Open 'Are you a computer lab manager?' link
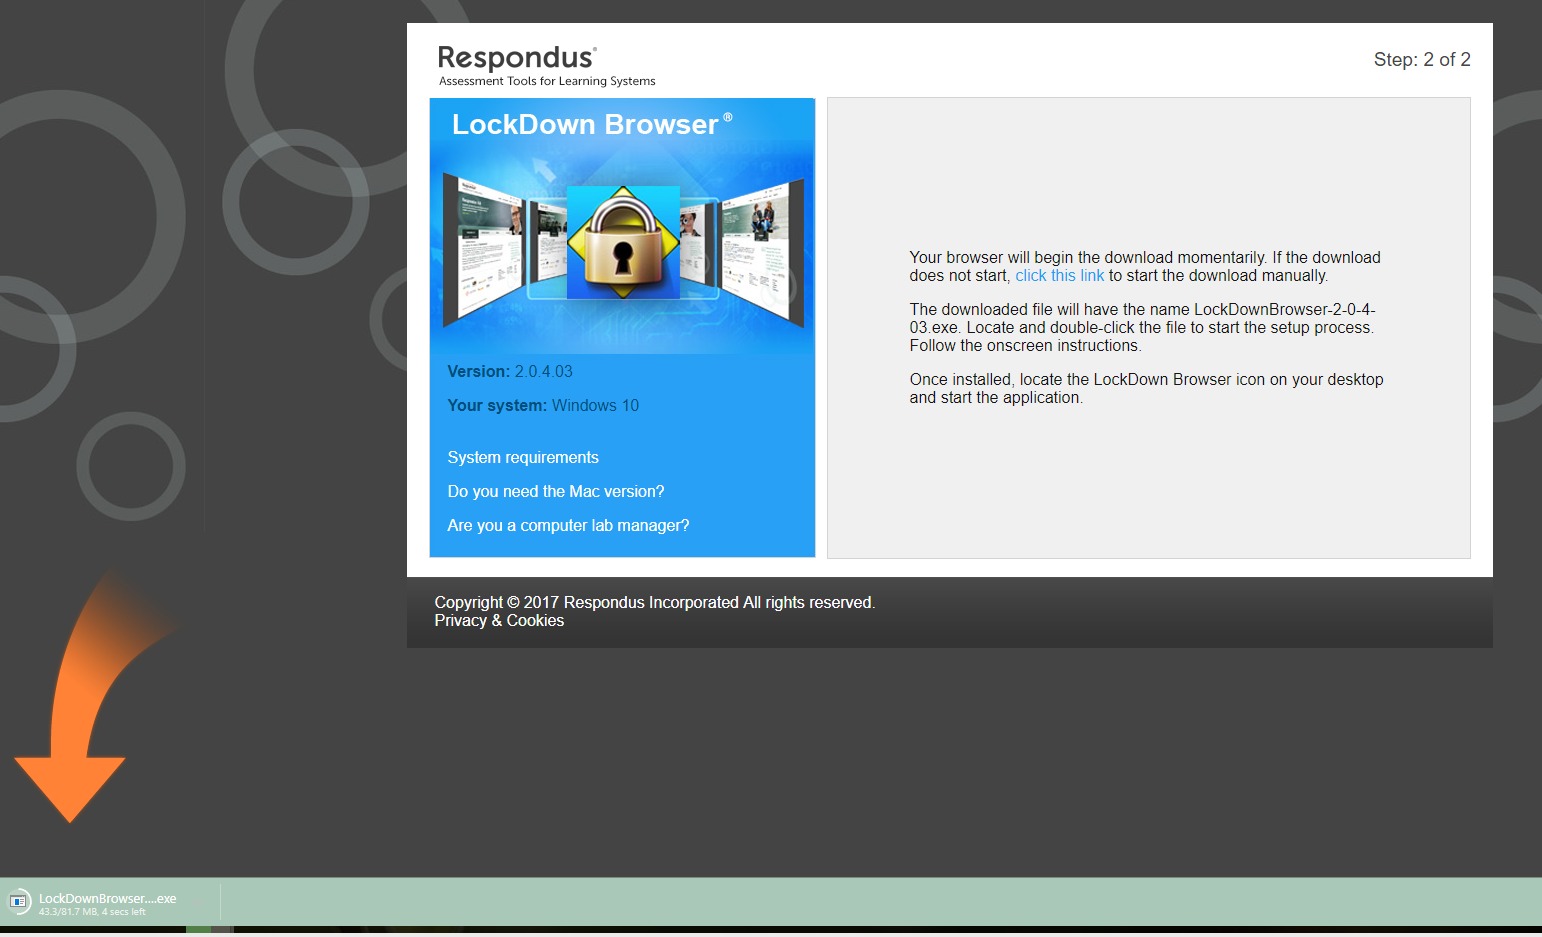Viewport: 1542px width, 937px height. pyautogui.click(x=568, y=526)
